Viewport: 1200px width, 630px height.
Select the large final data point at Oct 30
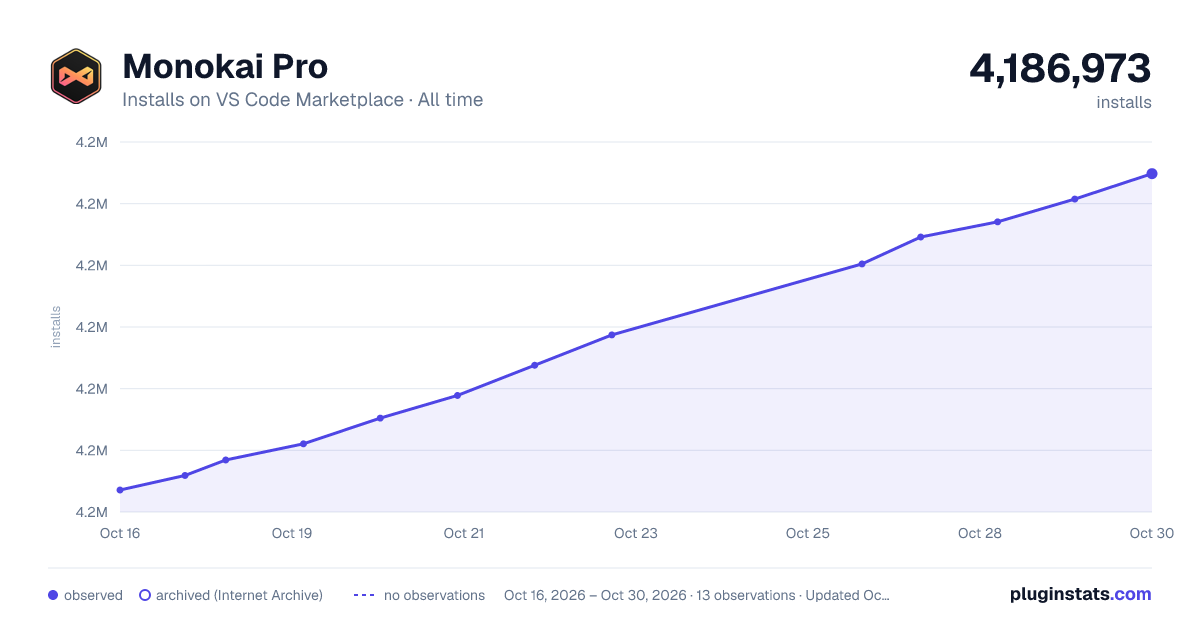point(1152,174)
